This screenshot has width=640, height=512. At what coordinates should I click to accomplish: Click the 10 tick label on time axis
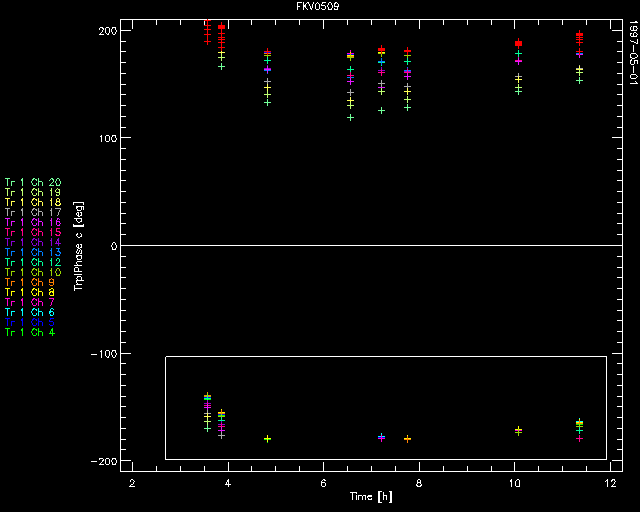(515, 482)
